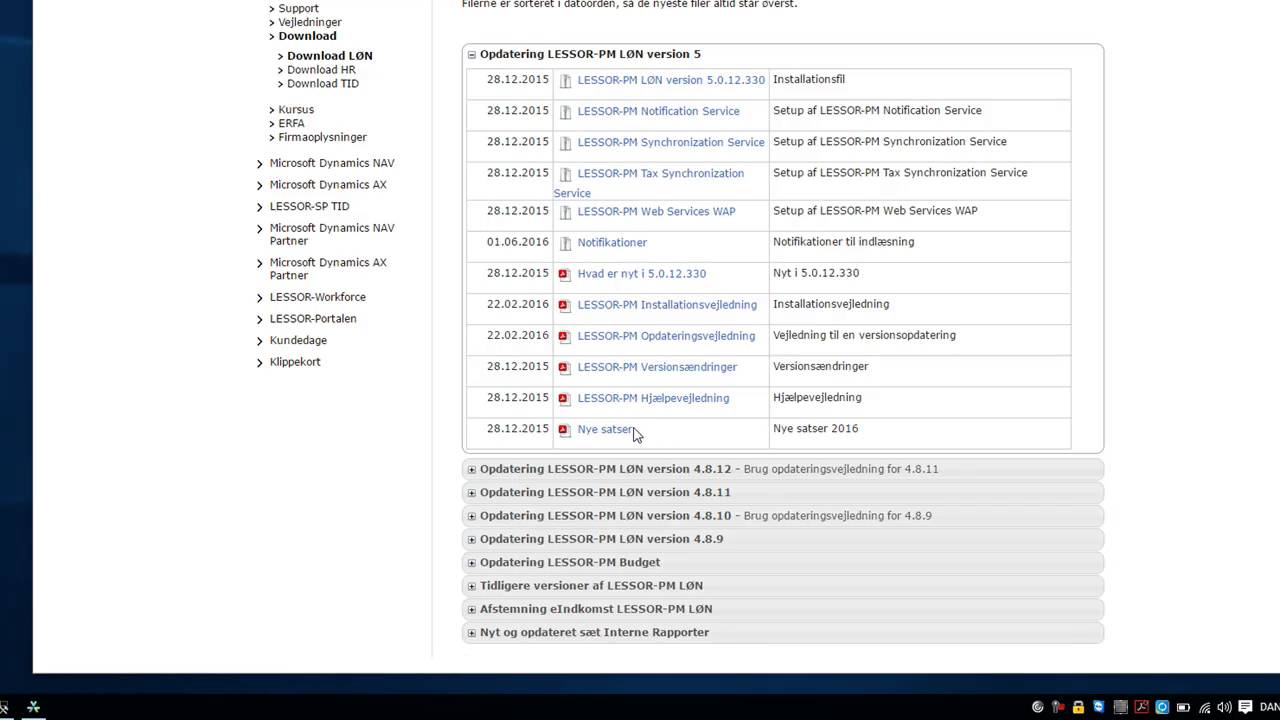
Task: Open Nye satser link
Action: coord(605,429)
